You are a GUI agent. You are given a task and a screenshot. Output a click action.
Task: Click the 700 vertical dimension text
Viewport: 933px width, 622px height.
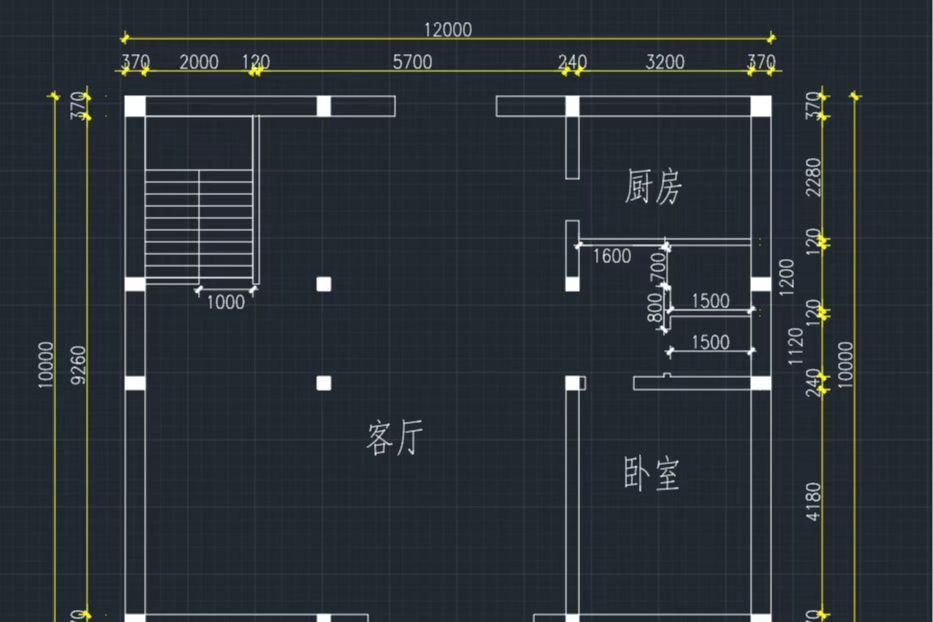click(657, 267)
